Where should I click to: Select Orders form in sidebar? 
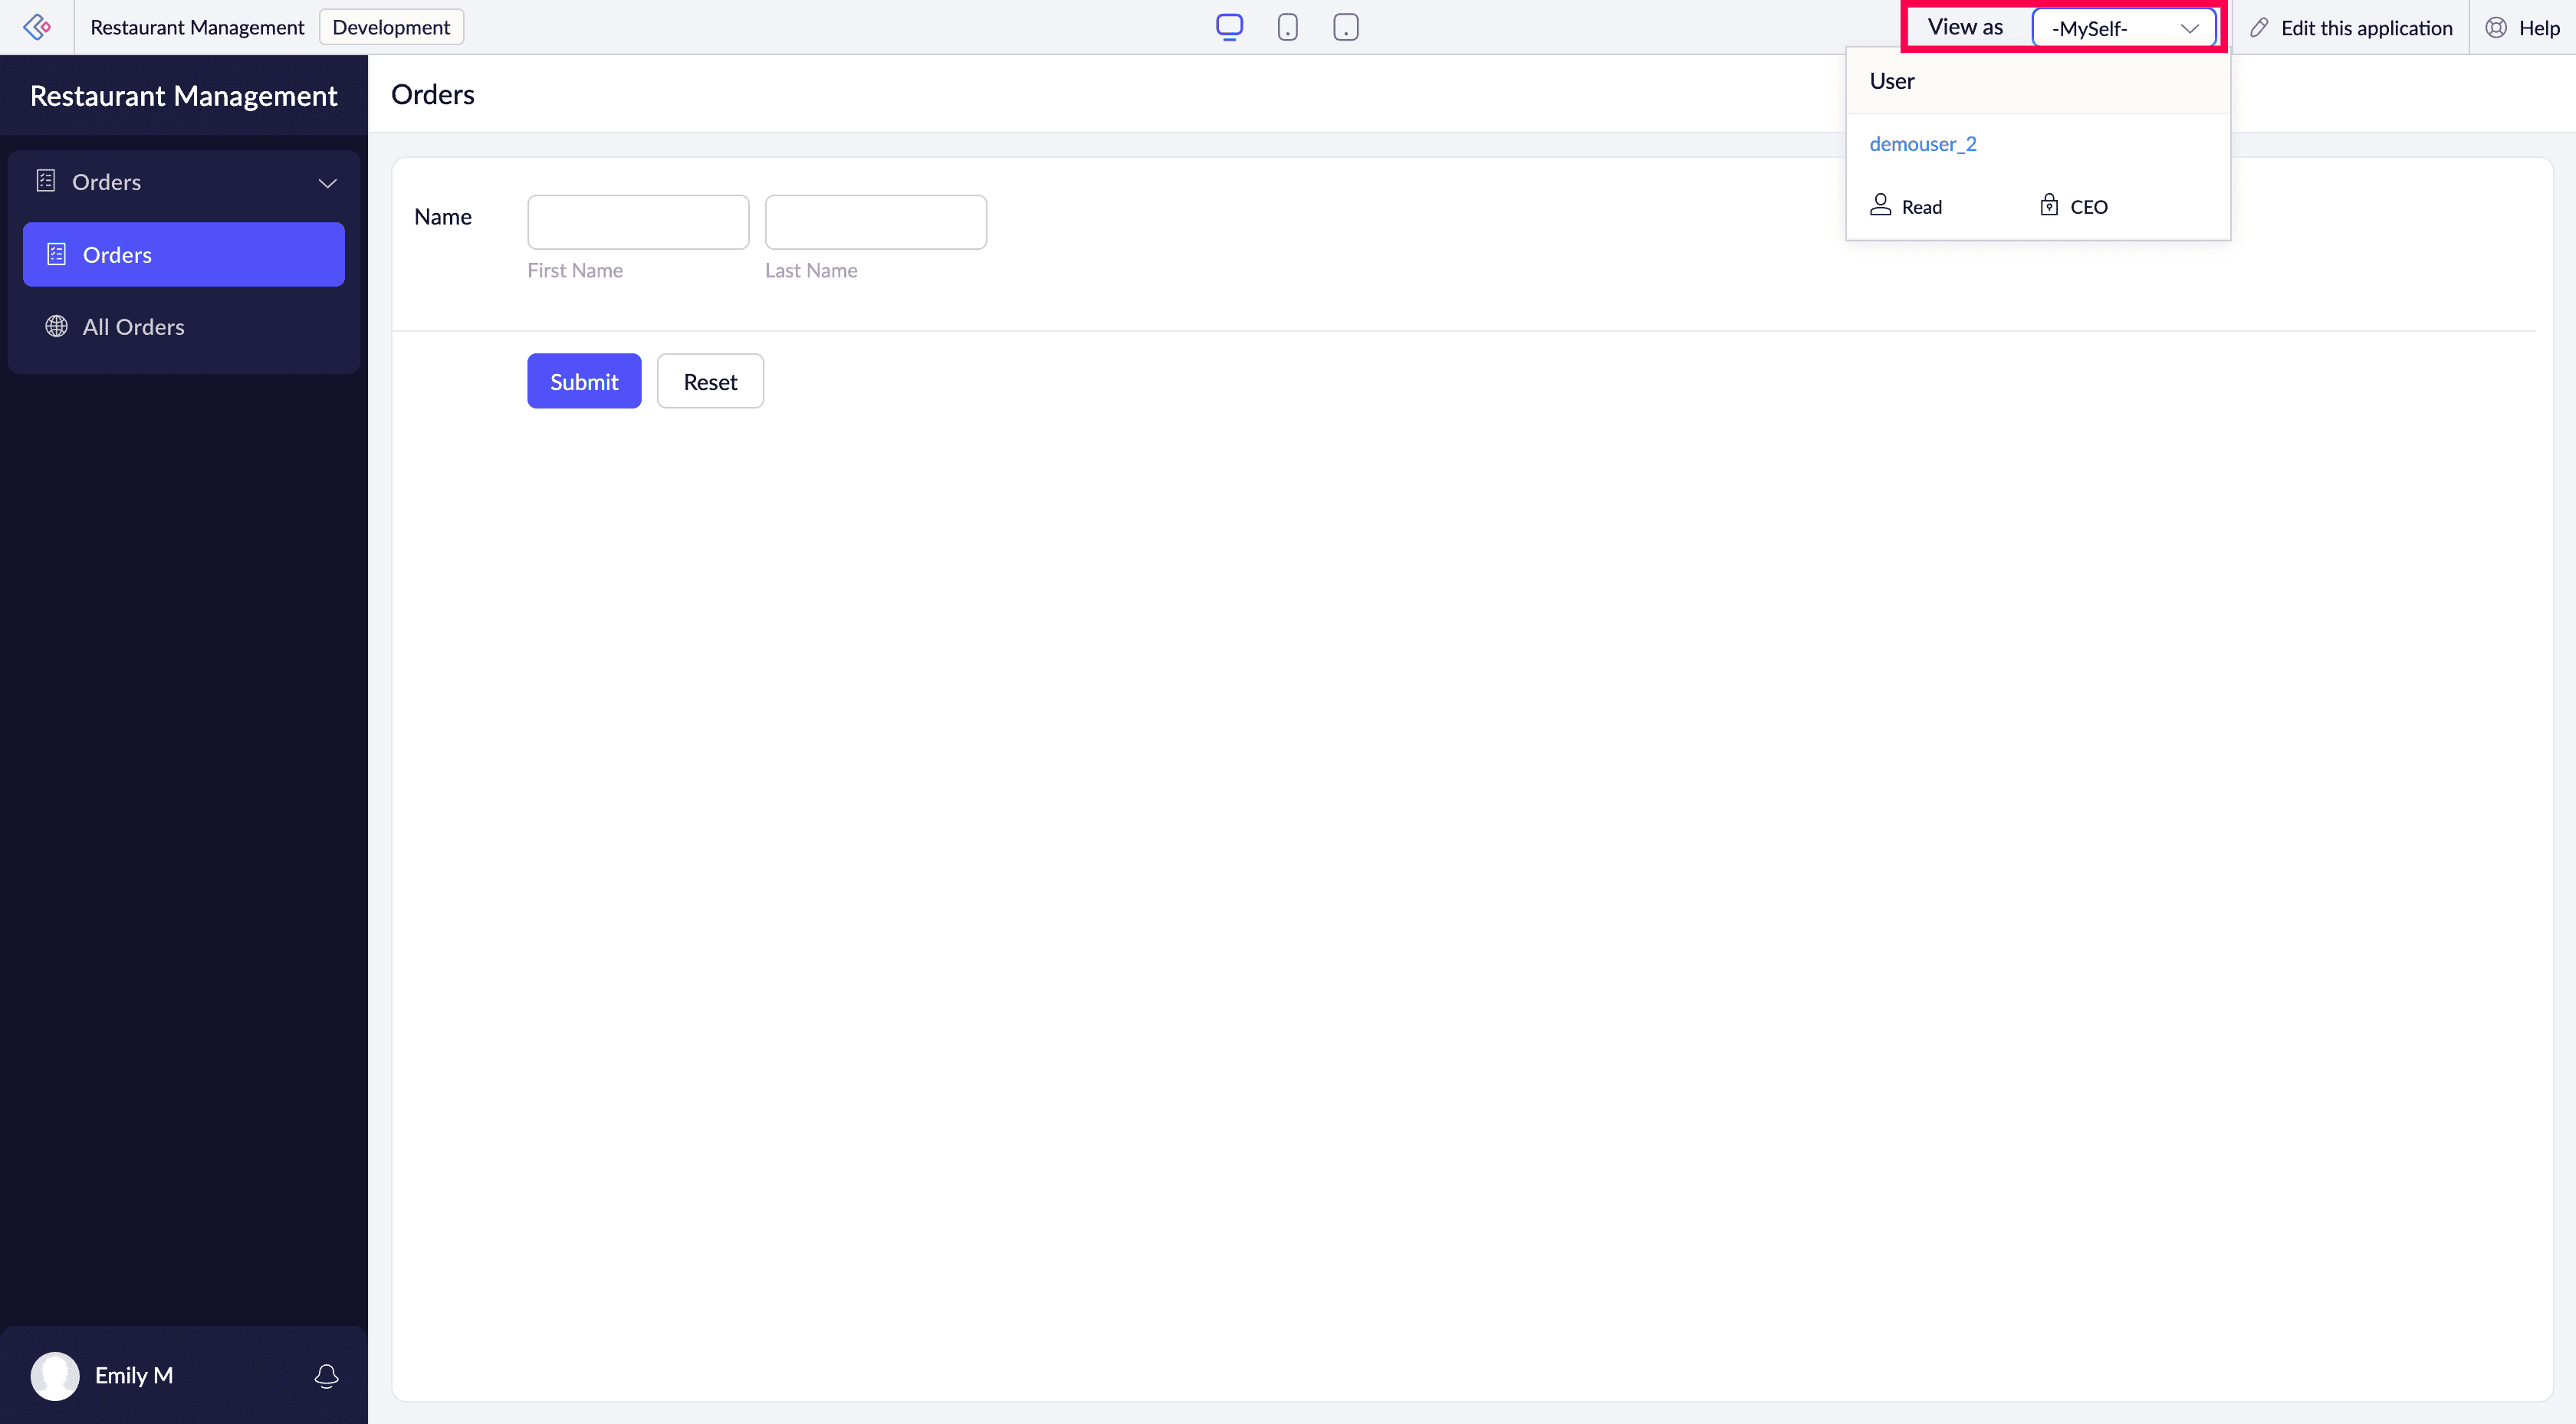[x=184, y=255]
